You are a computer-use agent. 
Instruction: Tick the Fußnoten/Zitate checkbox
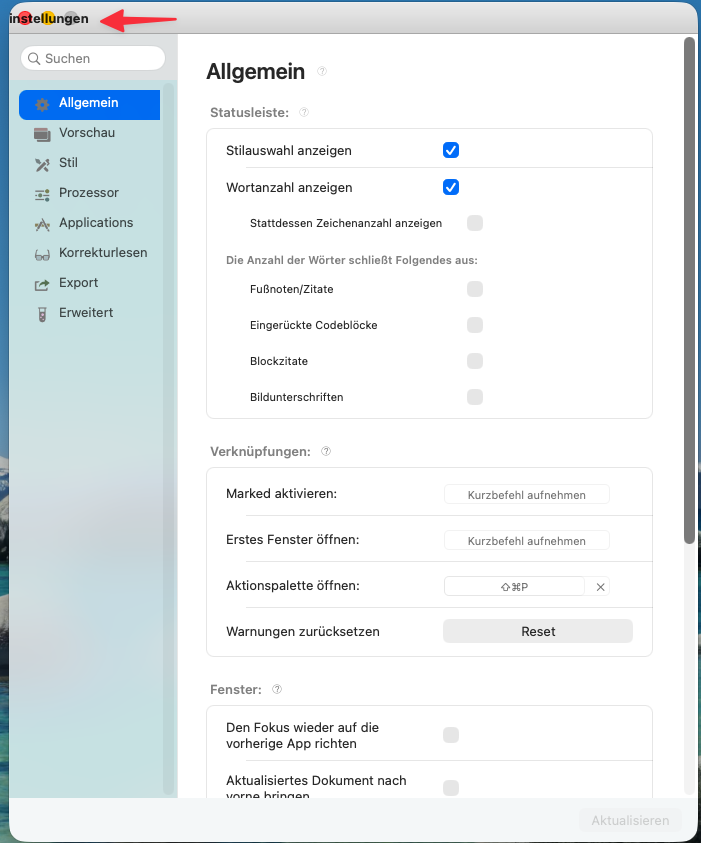click(x=475, y=289)
